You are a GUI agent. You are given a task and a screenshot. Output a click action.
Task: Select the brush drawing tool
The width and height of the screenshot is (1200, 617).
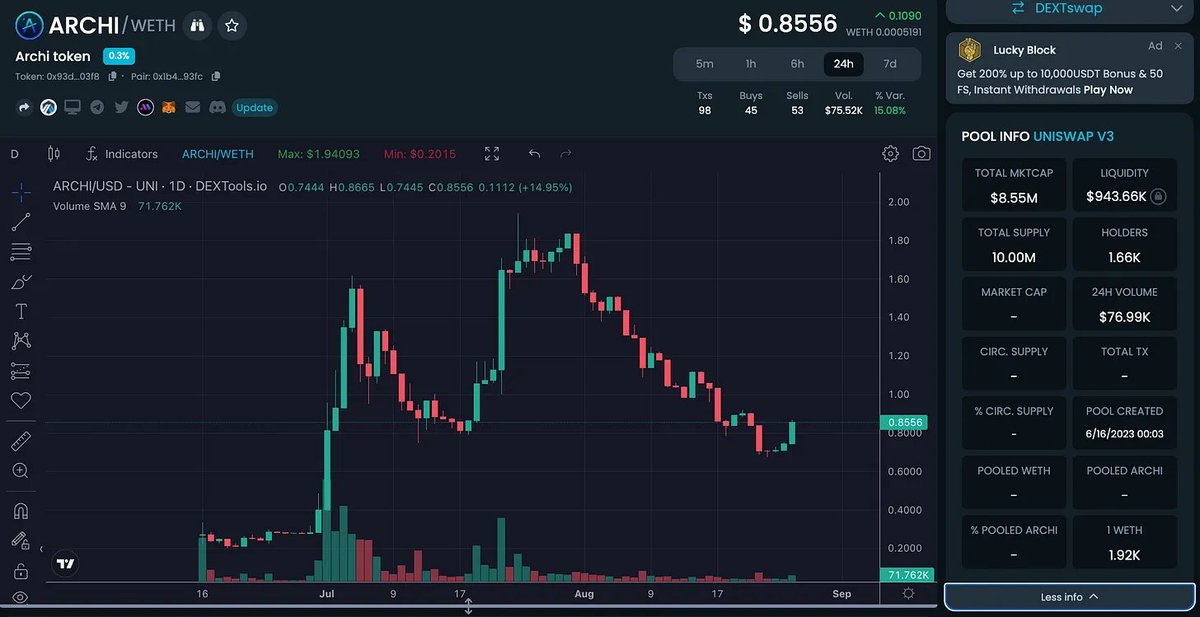point(21,282)
